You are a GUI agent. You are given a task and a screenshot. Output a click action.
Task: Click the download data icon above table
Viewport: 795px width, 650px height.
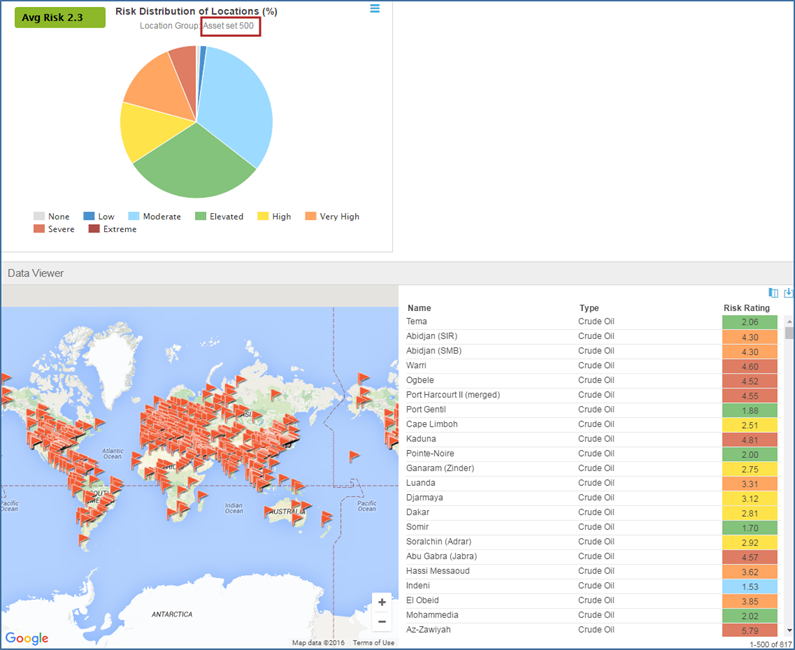[x=788, y=293]
